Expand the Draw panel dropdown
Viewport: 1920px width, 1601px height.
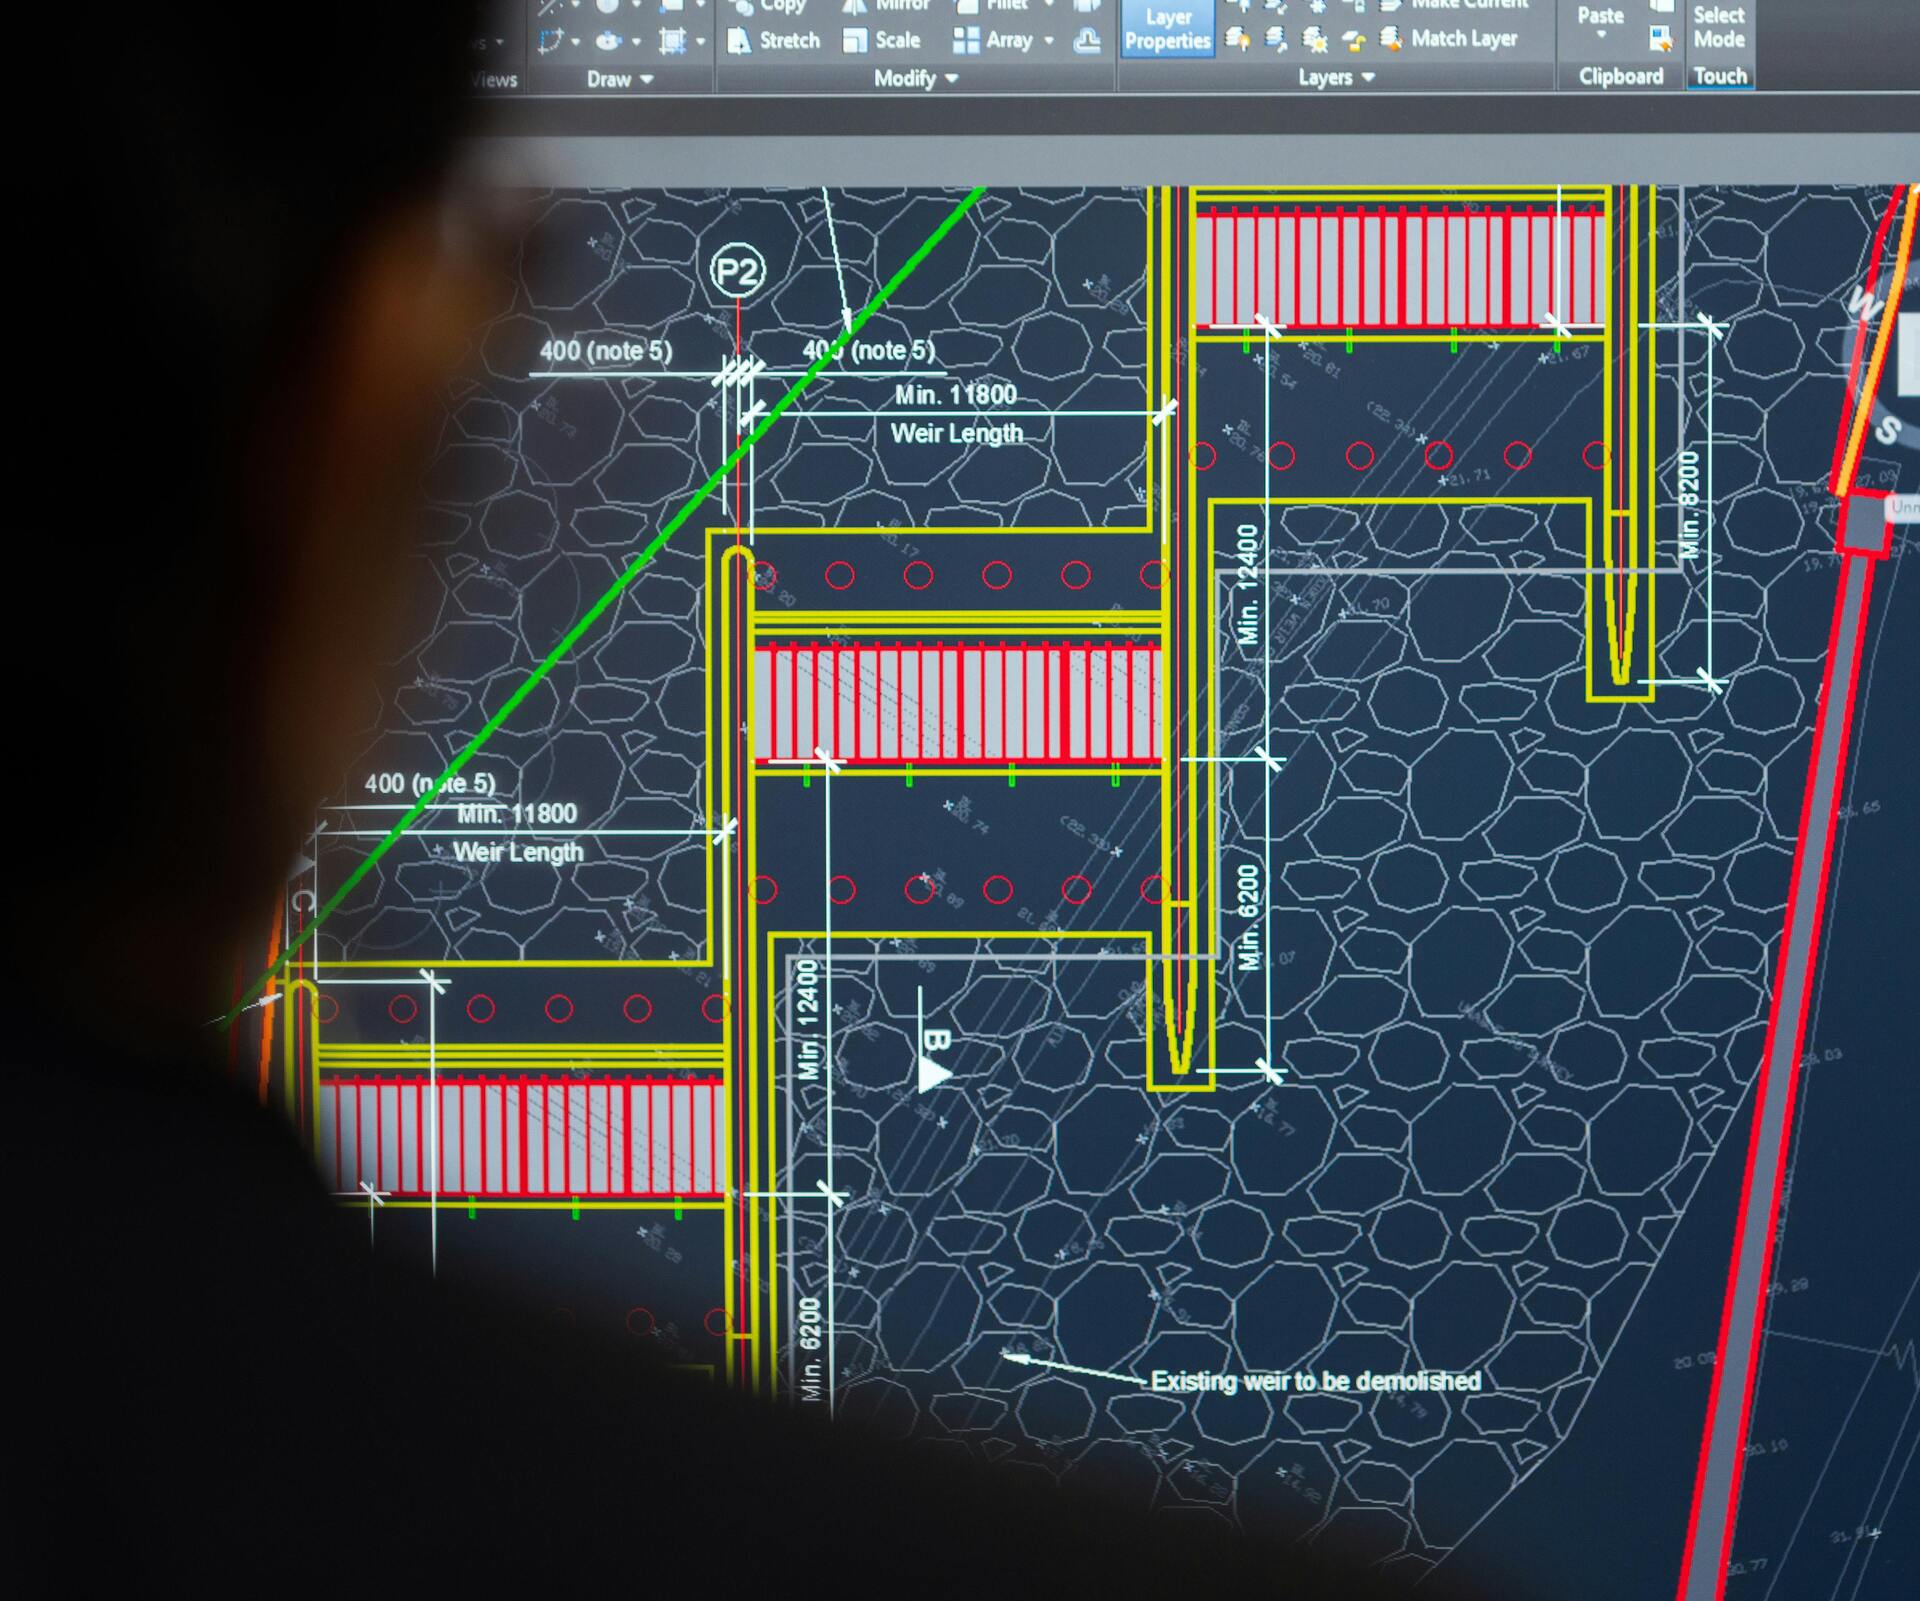pyautogui.click(x=646, y=79)
